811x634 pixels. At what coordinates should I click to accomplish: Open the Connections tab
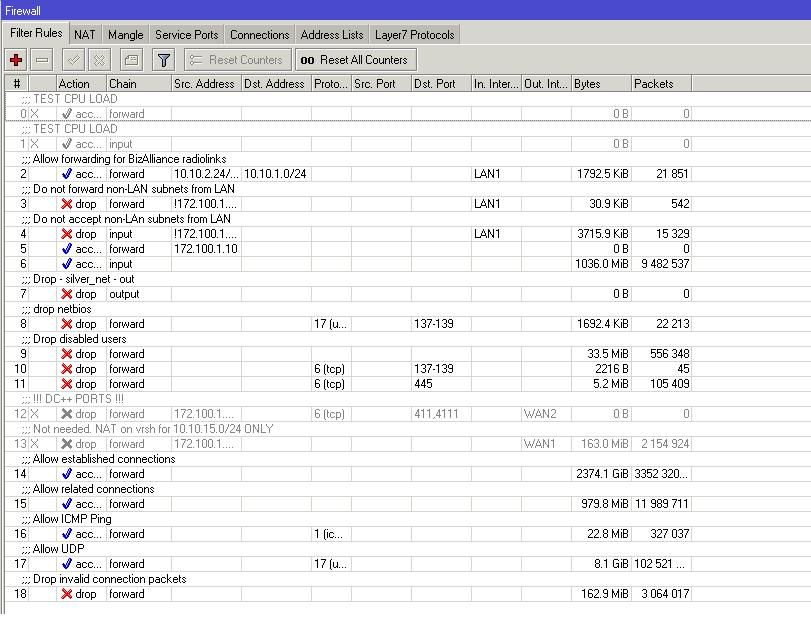(x=260, y=35)
